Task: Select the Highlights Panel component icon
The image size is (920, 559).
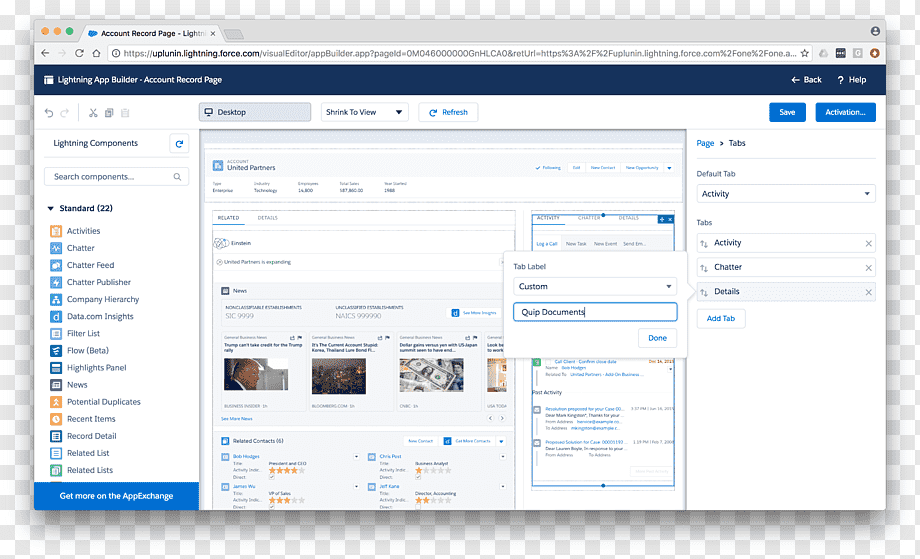Action: pos(56,368)
